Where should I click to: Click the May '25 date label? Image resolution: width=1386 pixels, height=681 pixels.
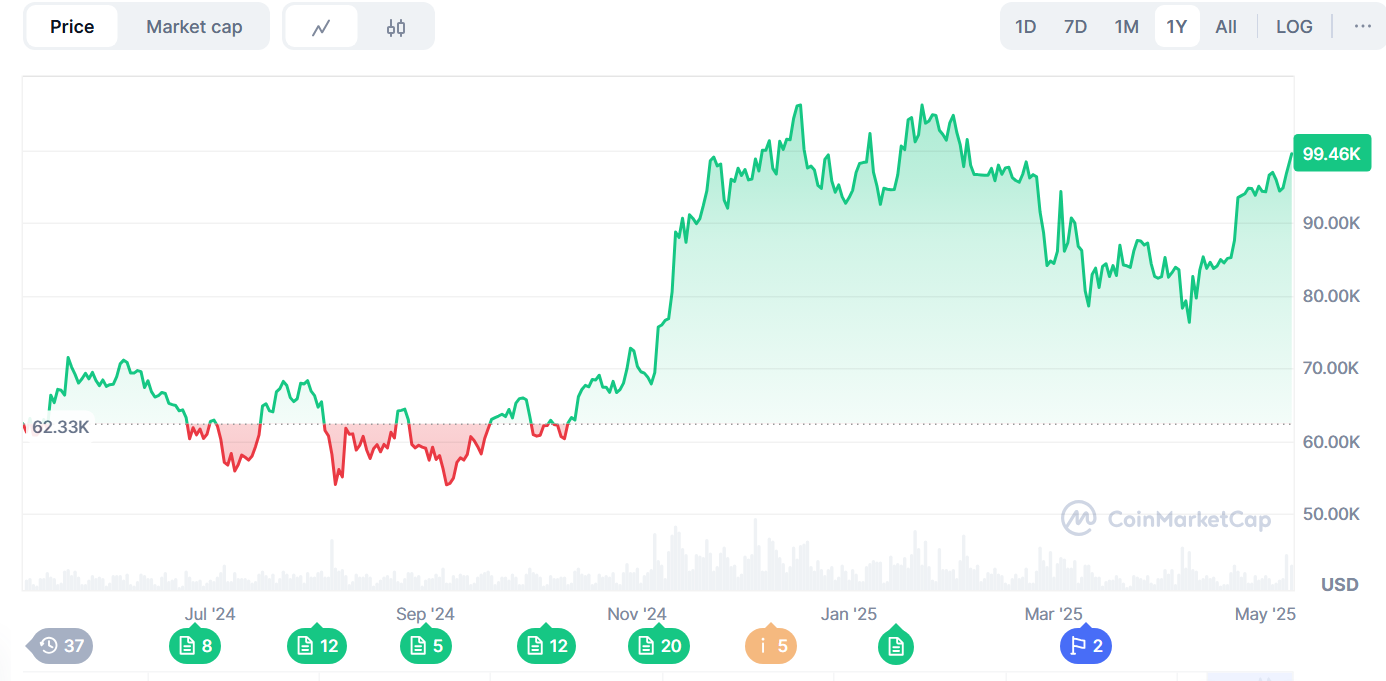1265,614
